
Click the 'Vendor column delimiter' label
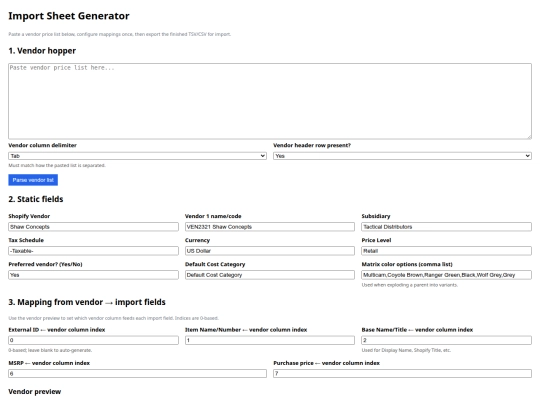click(42, 145)
